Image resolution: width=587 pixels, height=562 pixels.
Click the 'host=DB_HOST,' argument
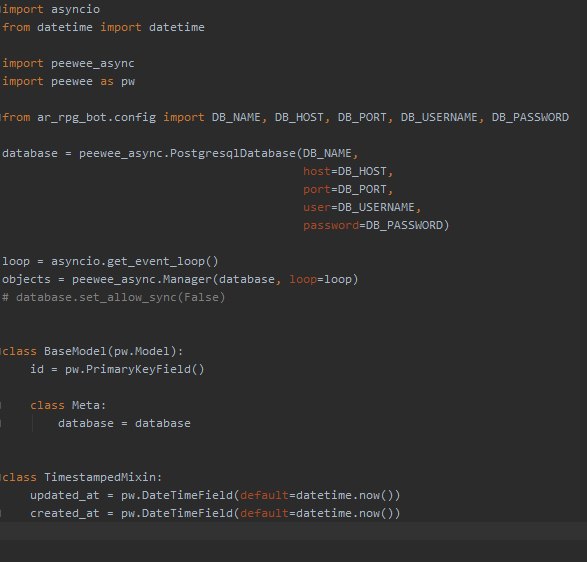click(348, 171)
